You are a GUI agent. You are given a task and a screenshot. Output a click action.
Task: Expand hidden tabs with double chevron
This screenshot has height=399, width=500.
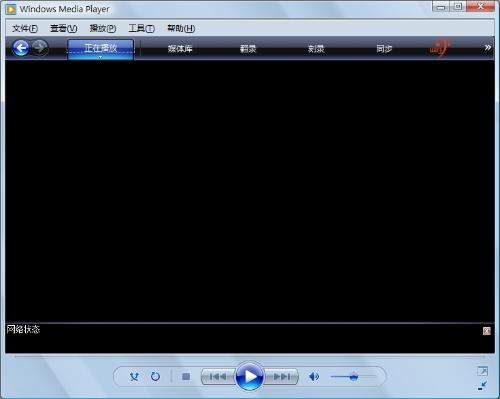(488, 48)
